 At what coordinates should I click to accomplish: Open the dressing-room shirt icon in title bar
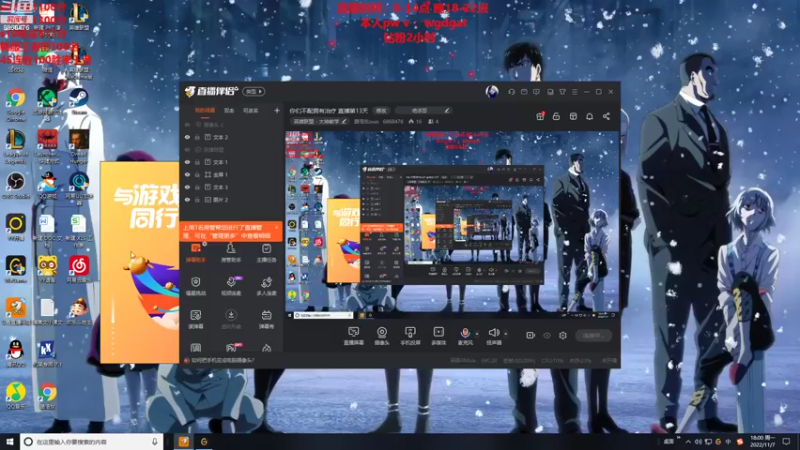coord(563,92)
